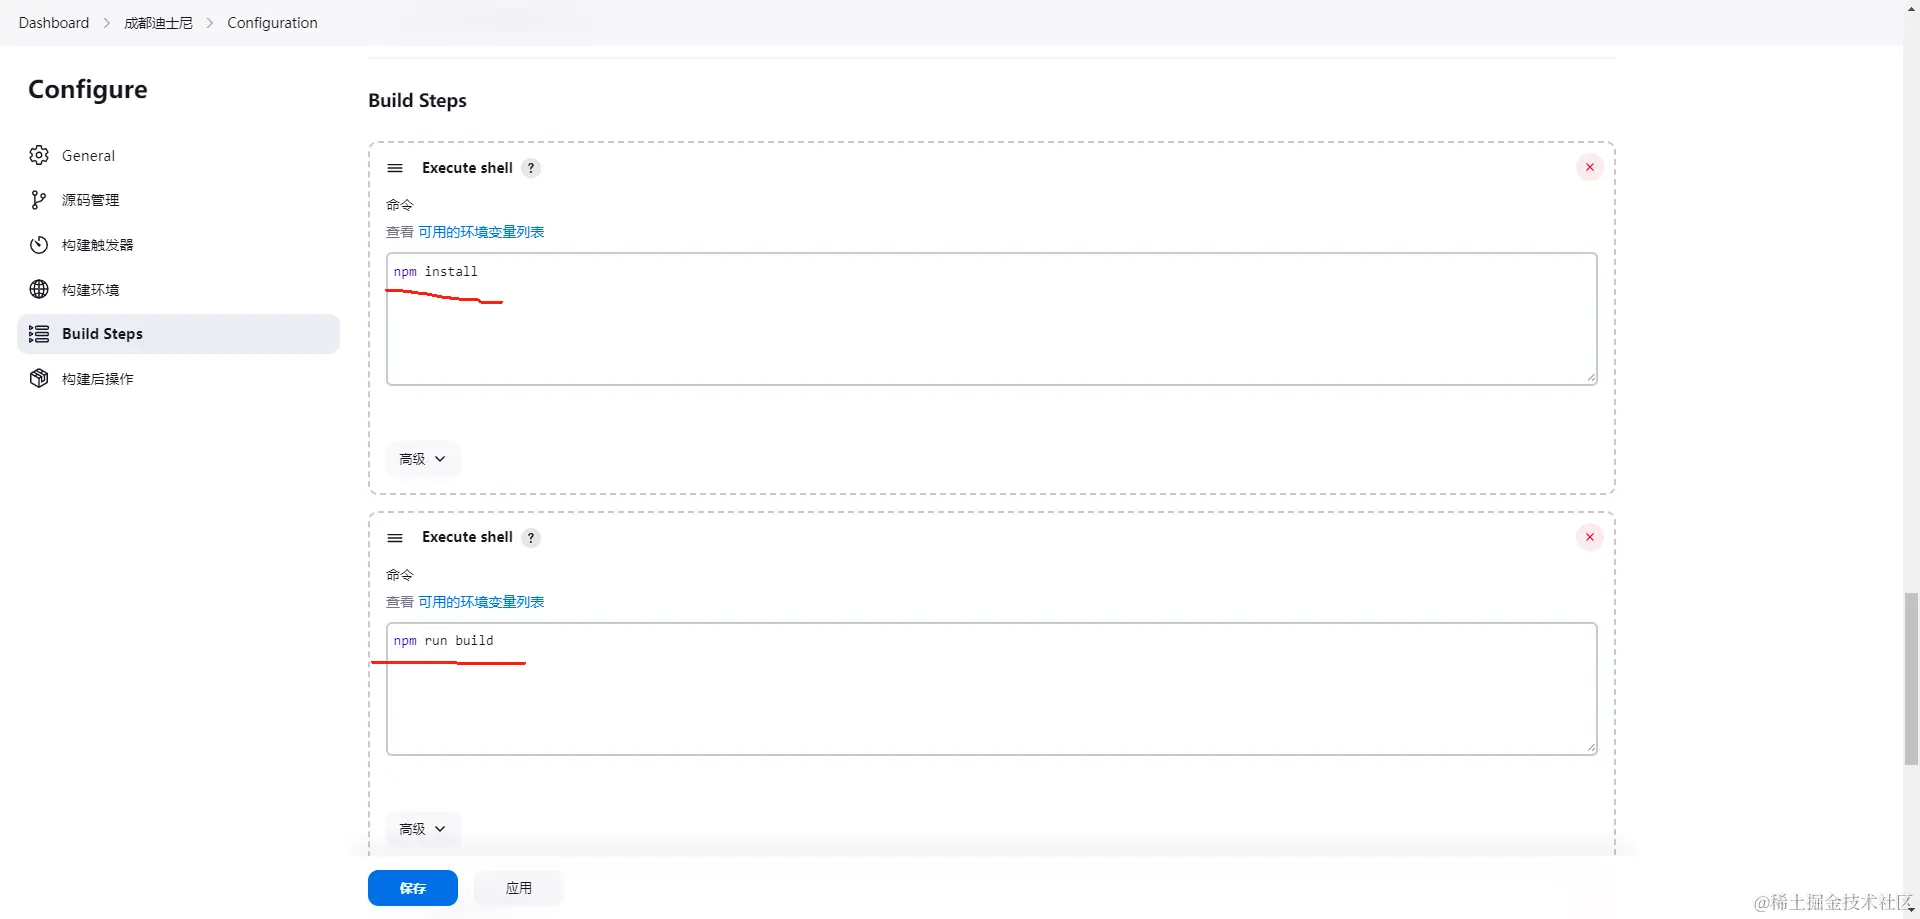Click the 应用 apply button
Image resolution: width=1920 pixels, height=919 pixels.
pos(519,888)
